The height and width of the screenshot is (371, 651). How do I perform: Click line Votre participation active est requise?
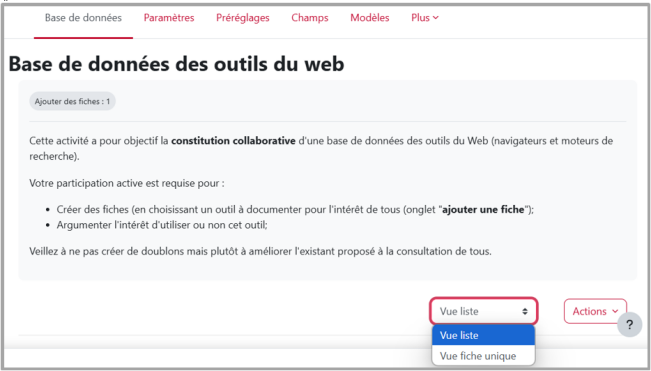(x=127, y=183)
